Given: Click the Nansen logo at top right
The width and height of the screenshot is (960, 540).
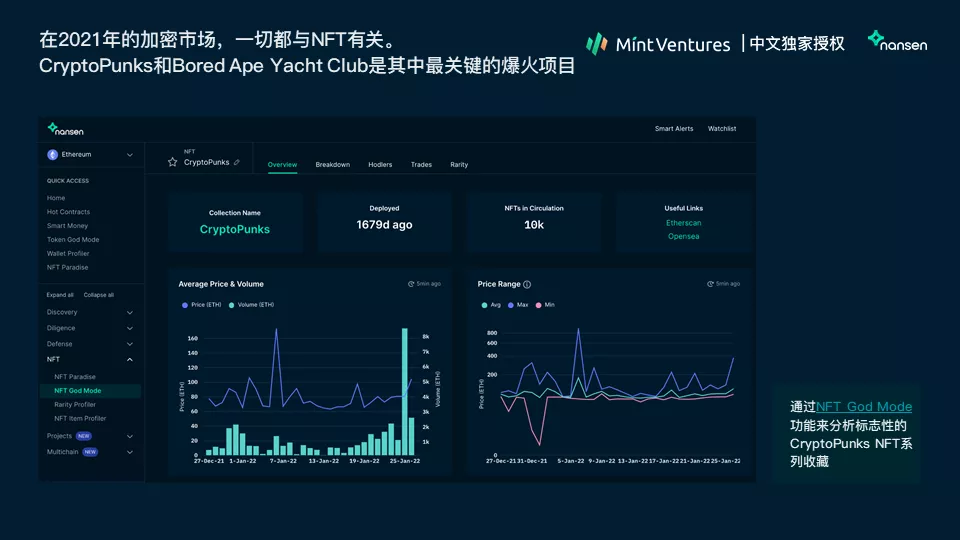Looking at the screenshot, I should [x=898, y=42].
